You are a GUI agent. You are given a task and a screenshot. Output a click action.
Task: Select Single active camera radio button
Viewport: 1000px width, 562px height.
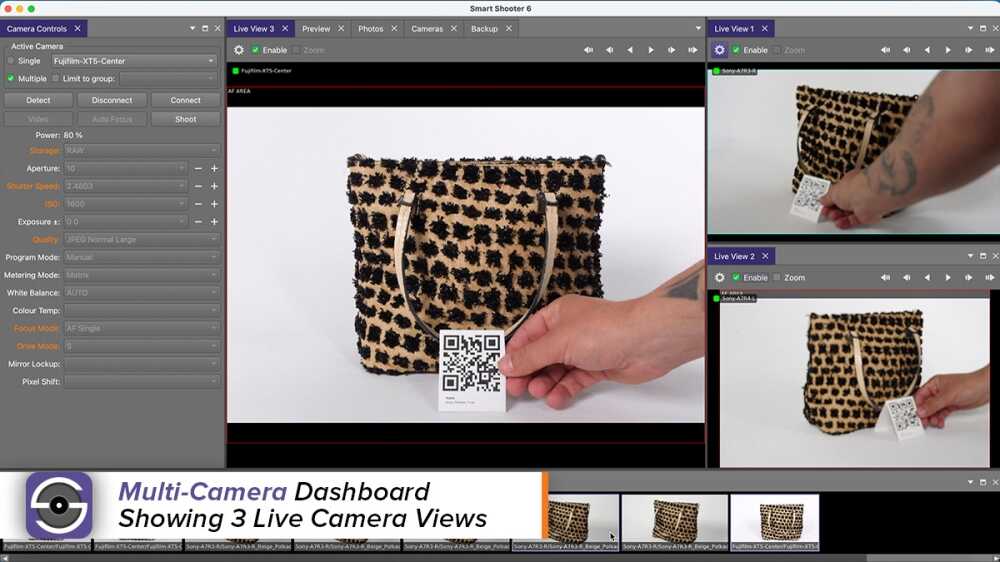tap(10, 61)
